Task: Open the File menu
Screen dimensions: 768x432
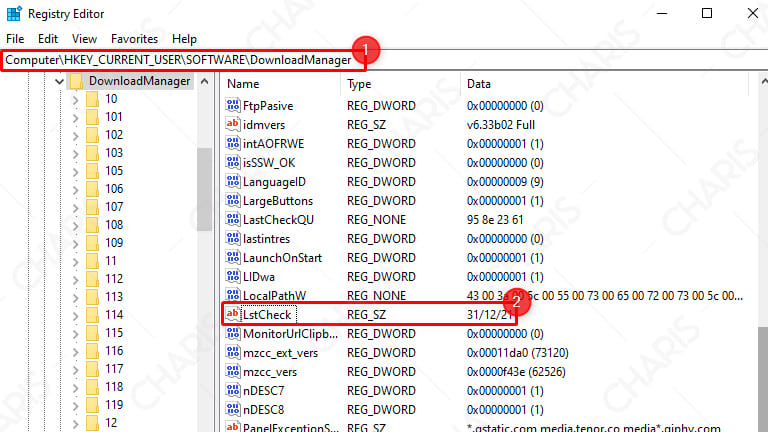Action: [15, 39]
